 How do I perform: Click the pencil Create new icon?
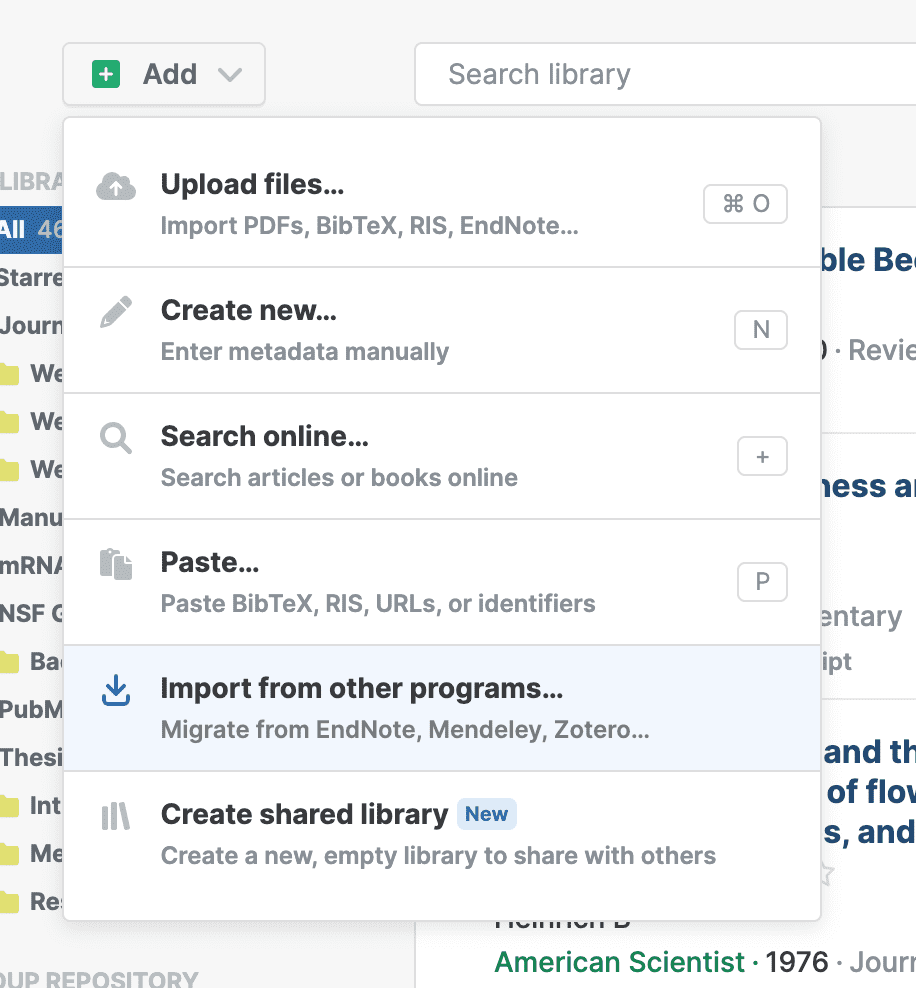(116, 313)
